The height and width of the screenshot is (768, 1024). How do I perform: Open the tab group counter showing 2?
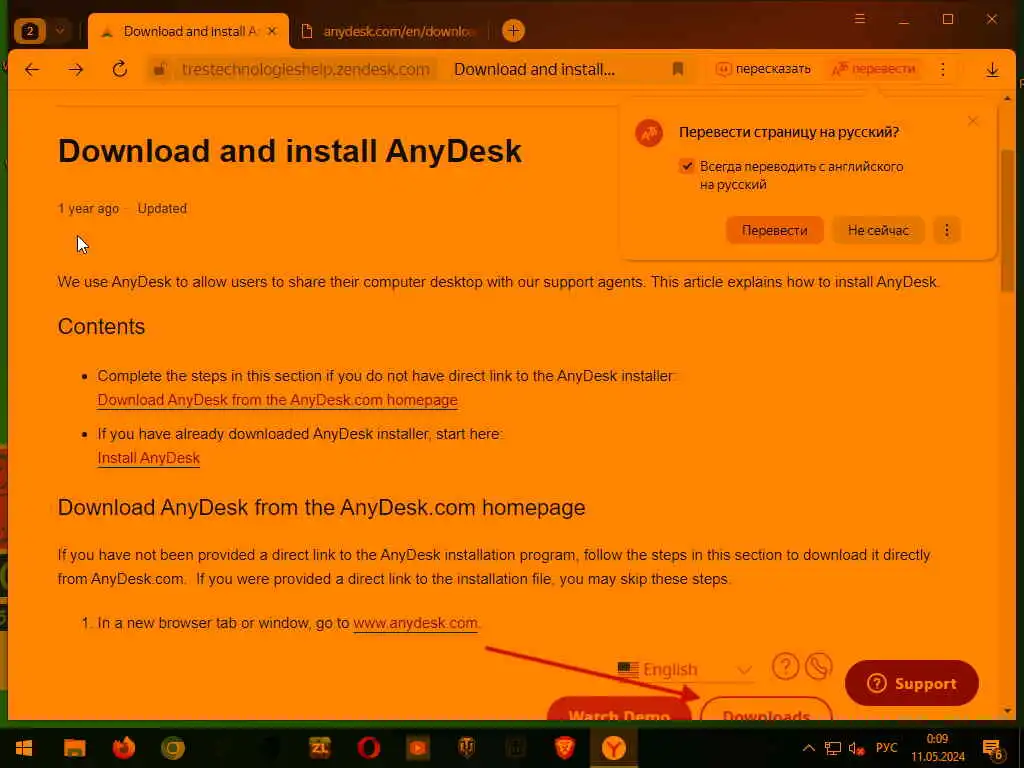(30, 31)
